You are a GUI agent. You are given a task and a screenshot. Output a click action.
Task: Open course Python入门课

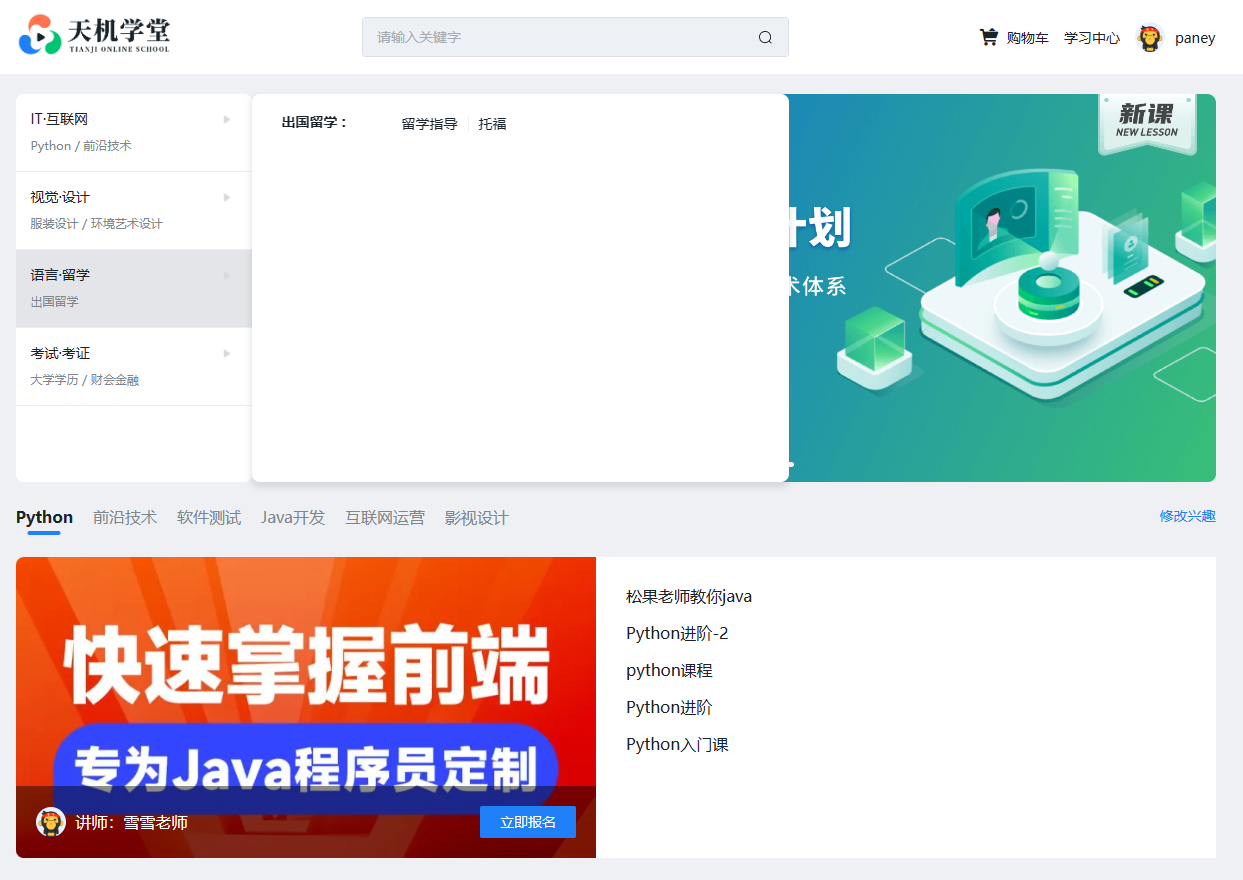pos(677,744)
